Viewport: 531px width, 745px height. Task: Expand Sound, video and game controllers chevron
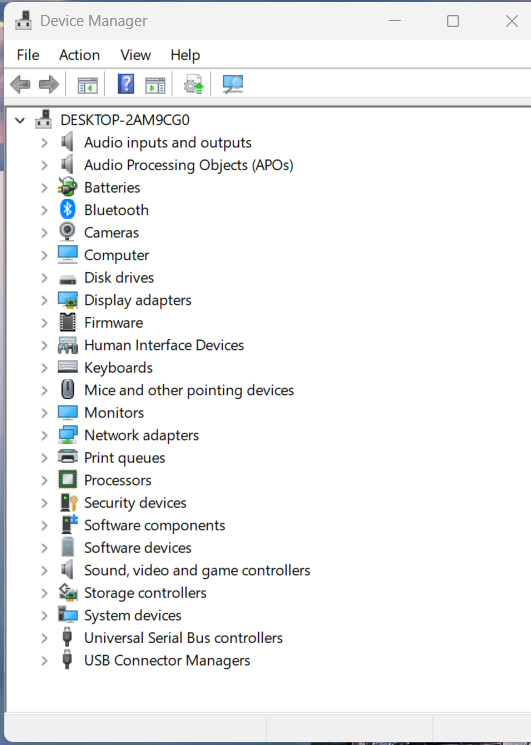click(44, 570)
